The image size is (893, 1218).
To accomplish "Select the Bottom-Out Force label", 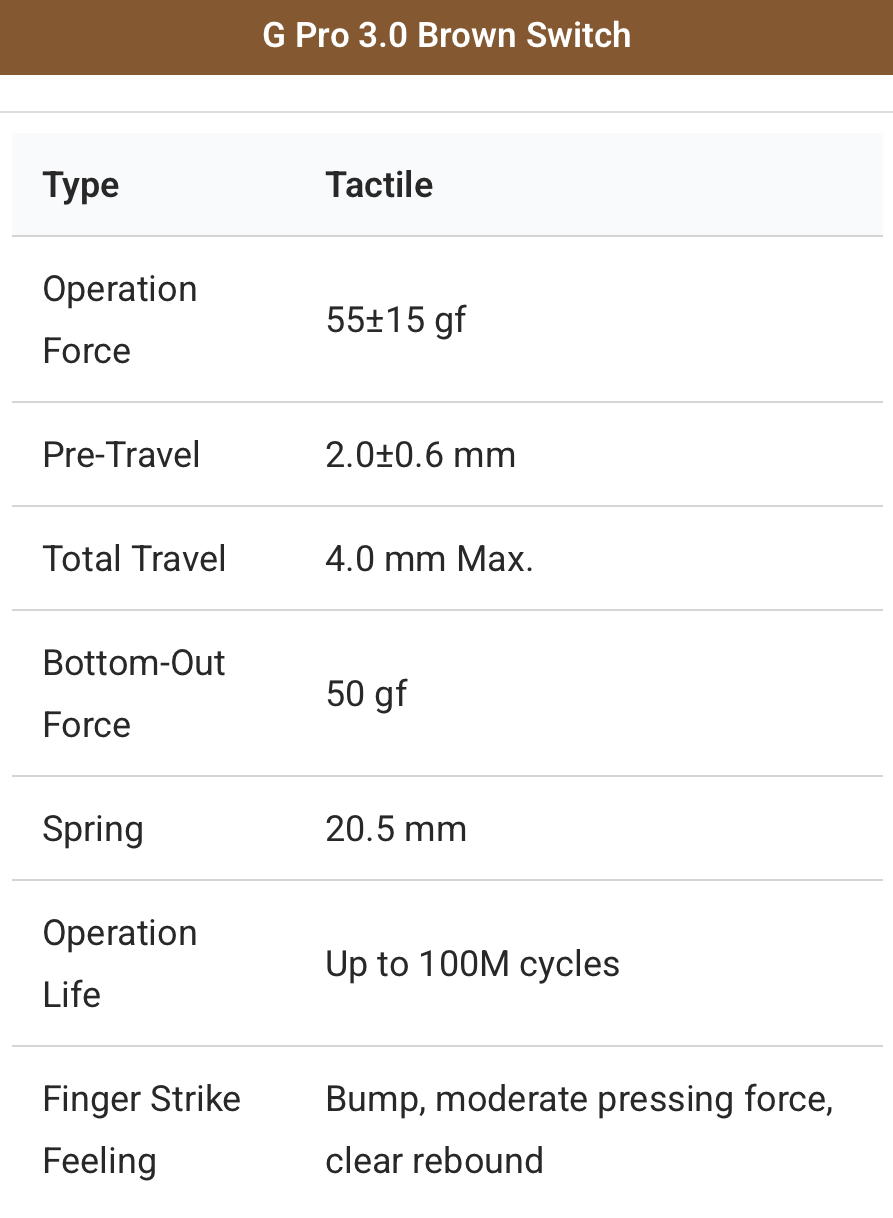I will [x=134, y=694].
